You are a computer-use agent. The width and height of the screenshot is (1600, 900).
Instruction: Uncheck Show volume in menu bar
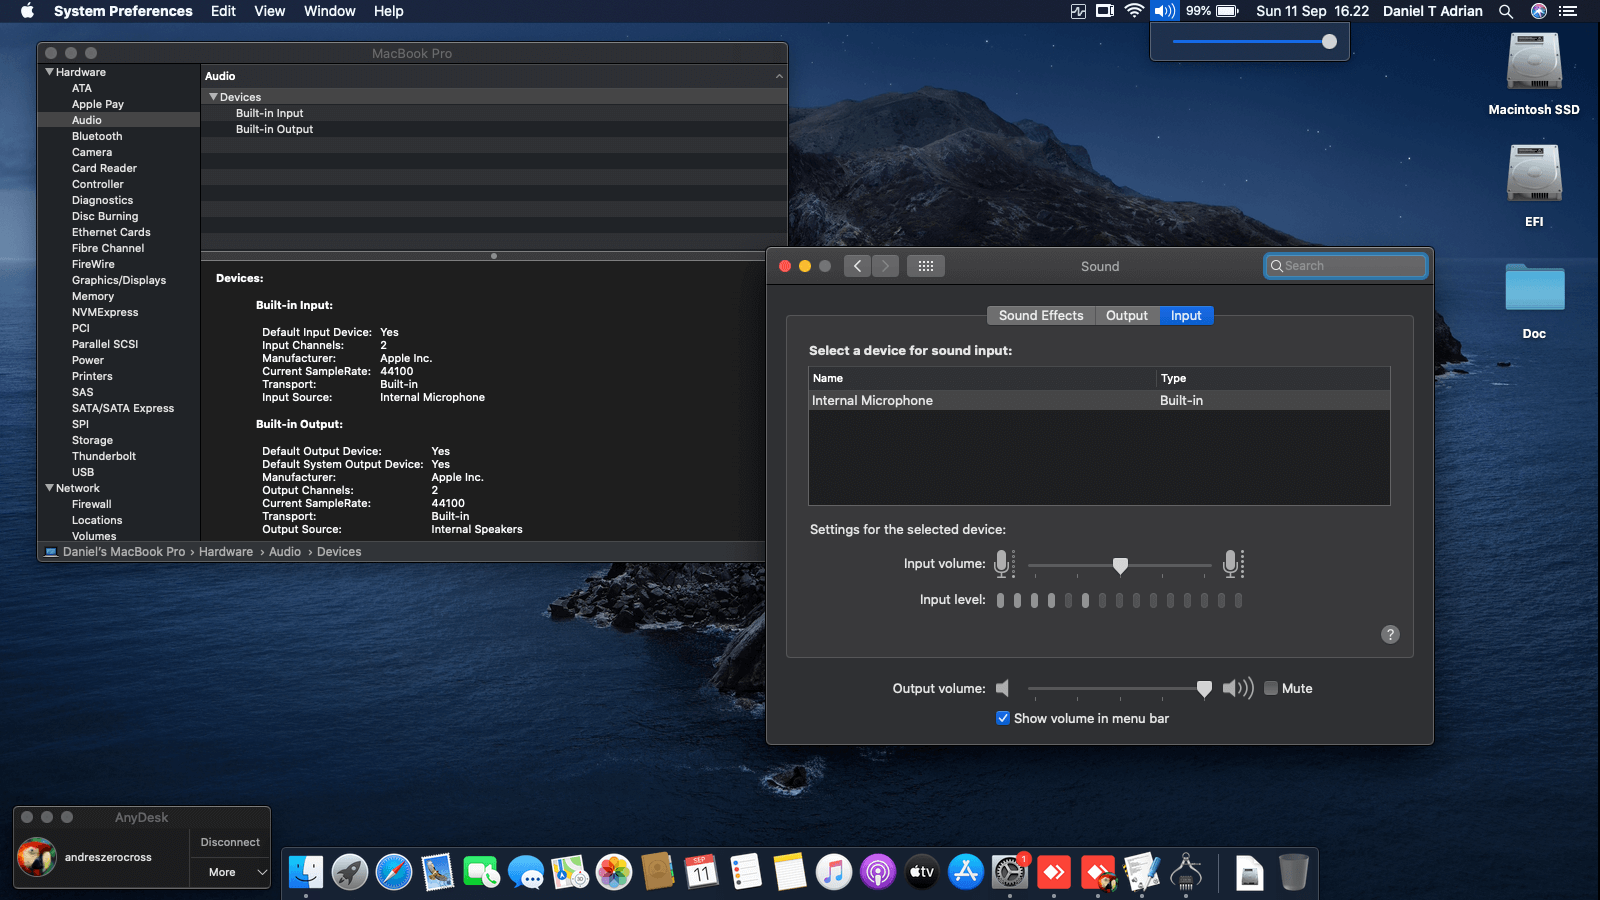(x=1003, y=718)
